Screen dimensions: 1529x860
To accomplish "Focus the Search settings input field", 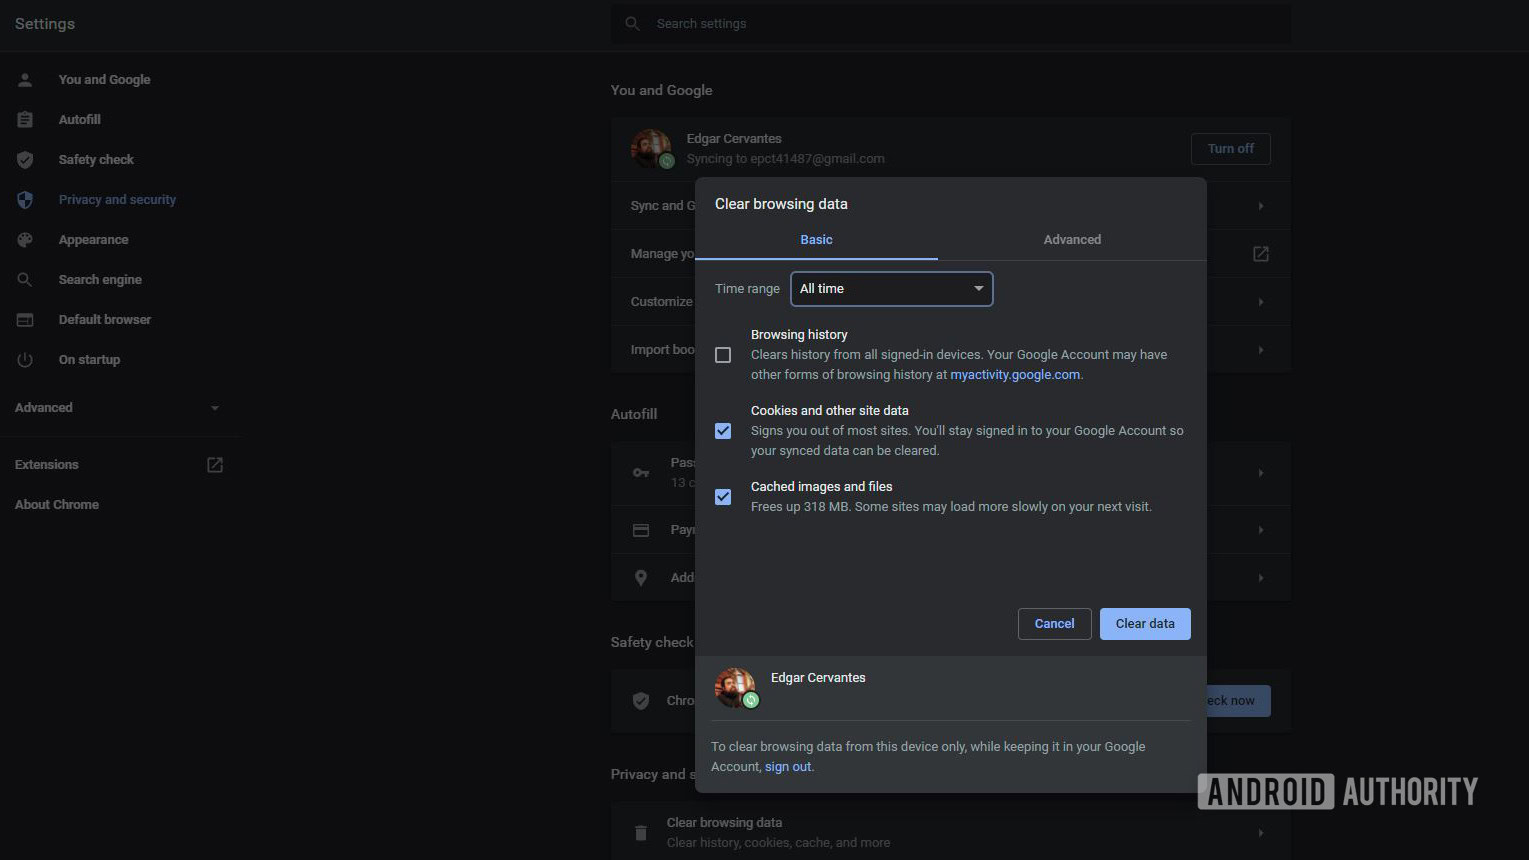I will click(950, 24).
